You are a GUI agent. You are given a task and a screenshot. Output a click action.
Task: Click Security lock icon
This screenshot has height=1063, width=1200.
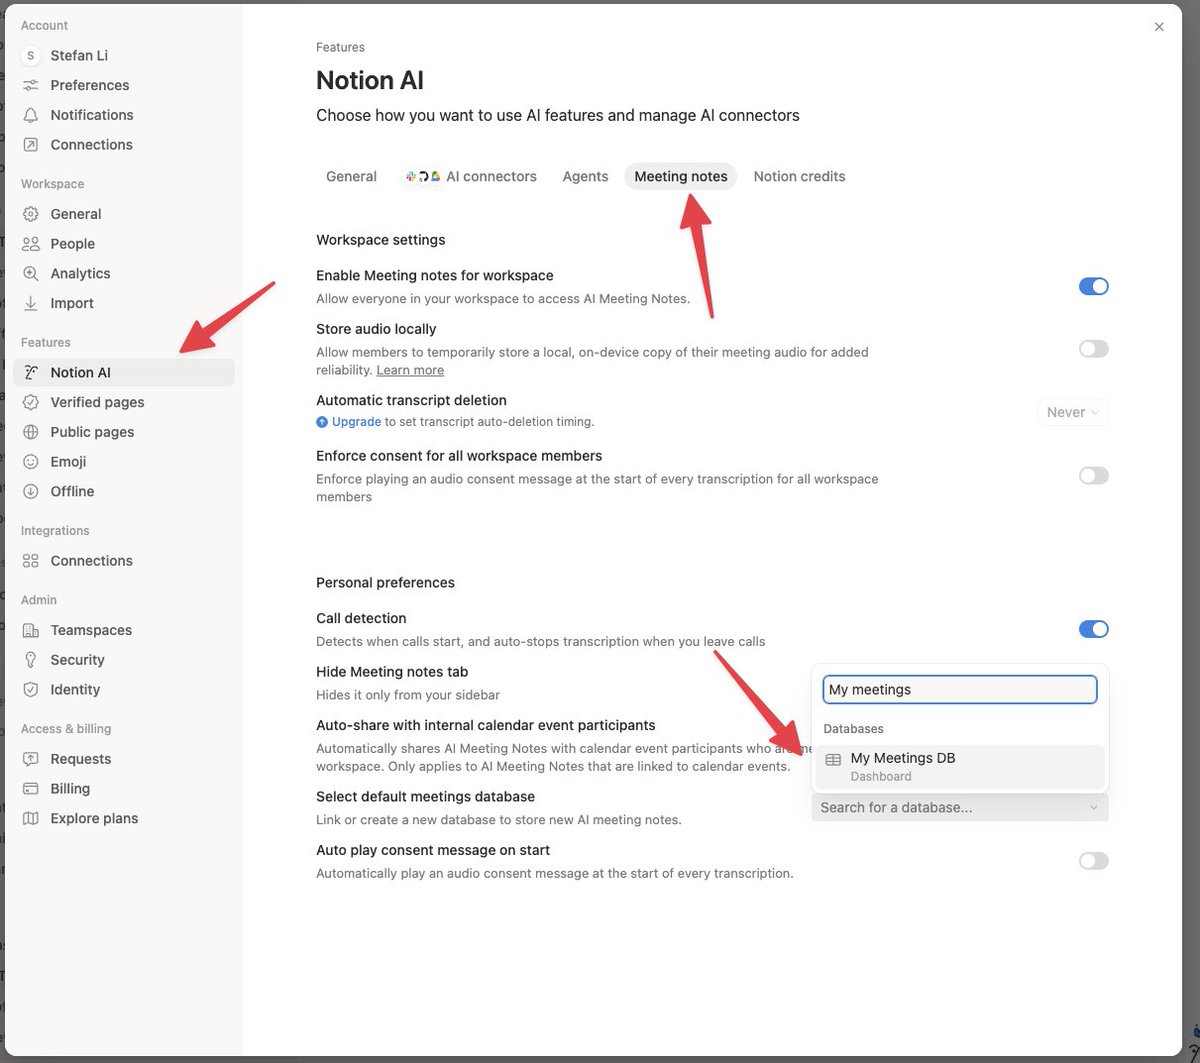[31, 660]
